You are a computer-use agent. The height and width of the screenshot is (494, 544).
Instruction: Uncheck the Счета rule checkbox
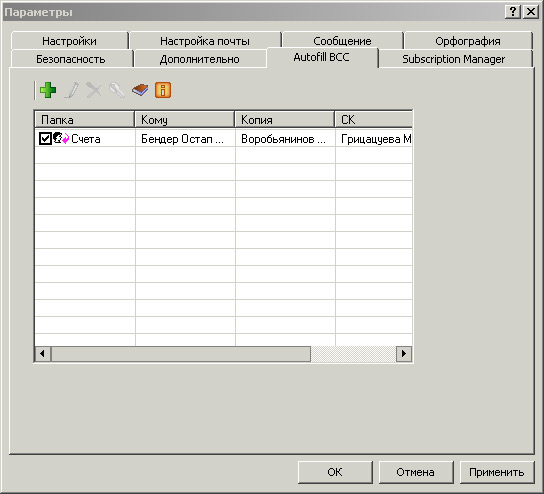pos(45,138)
